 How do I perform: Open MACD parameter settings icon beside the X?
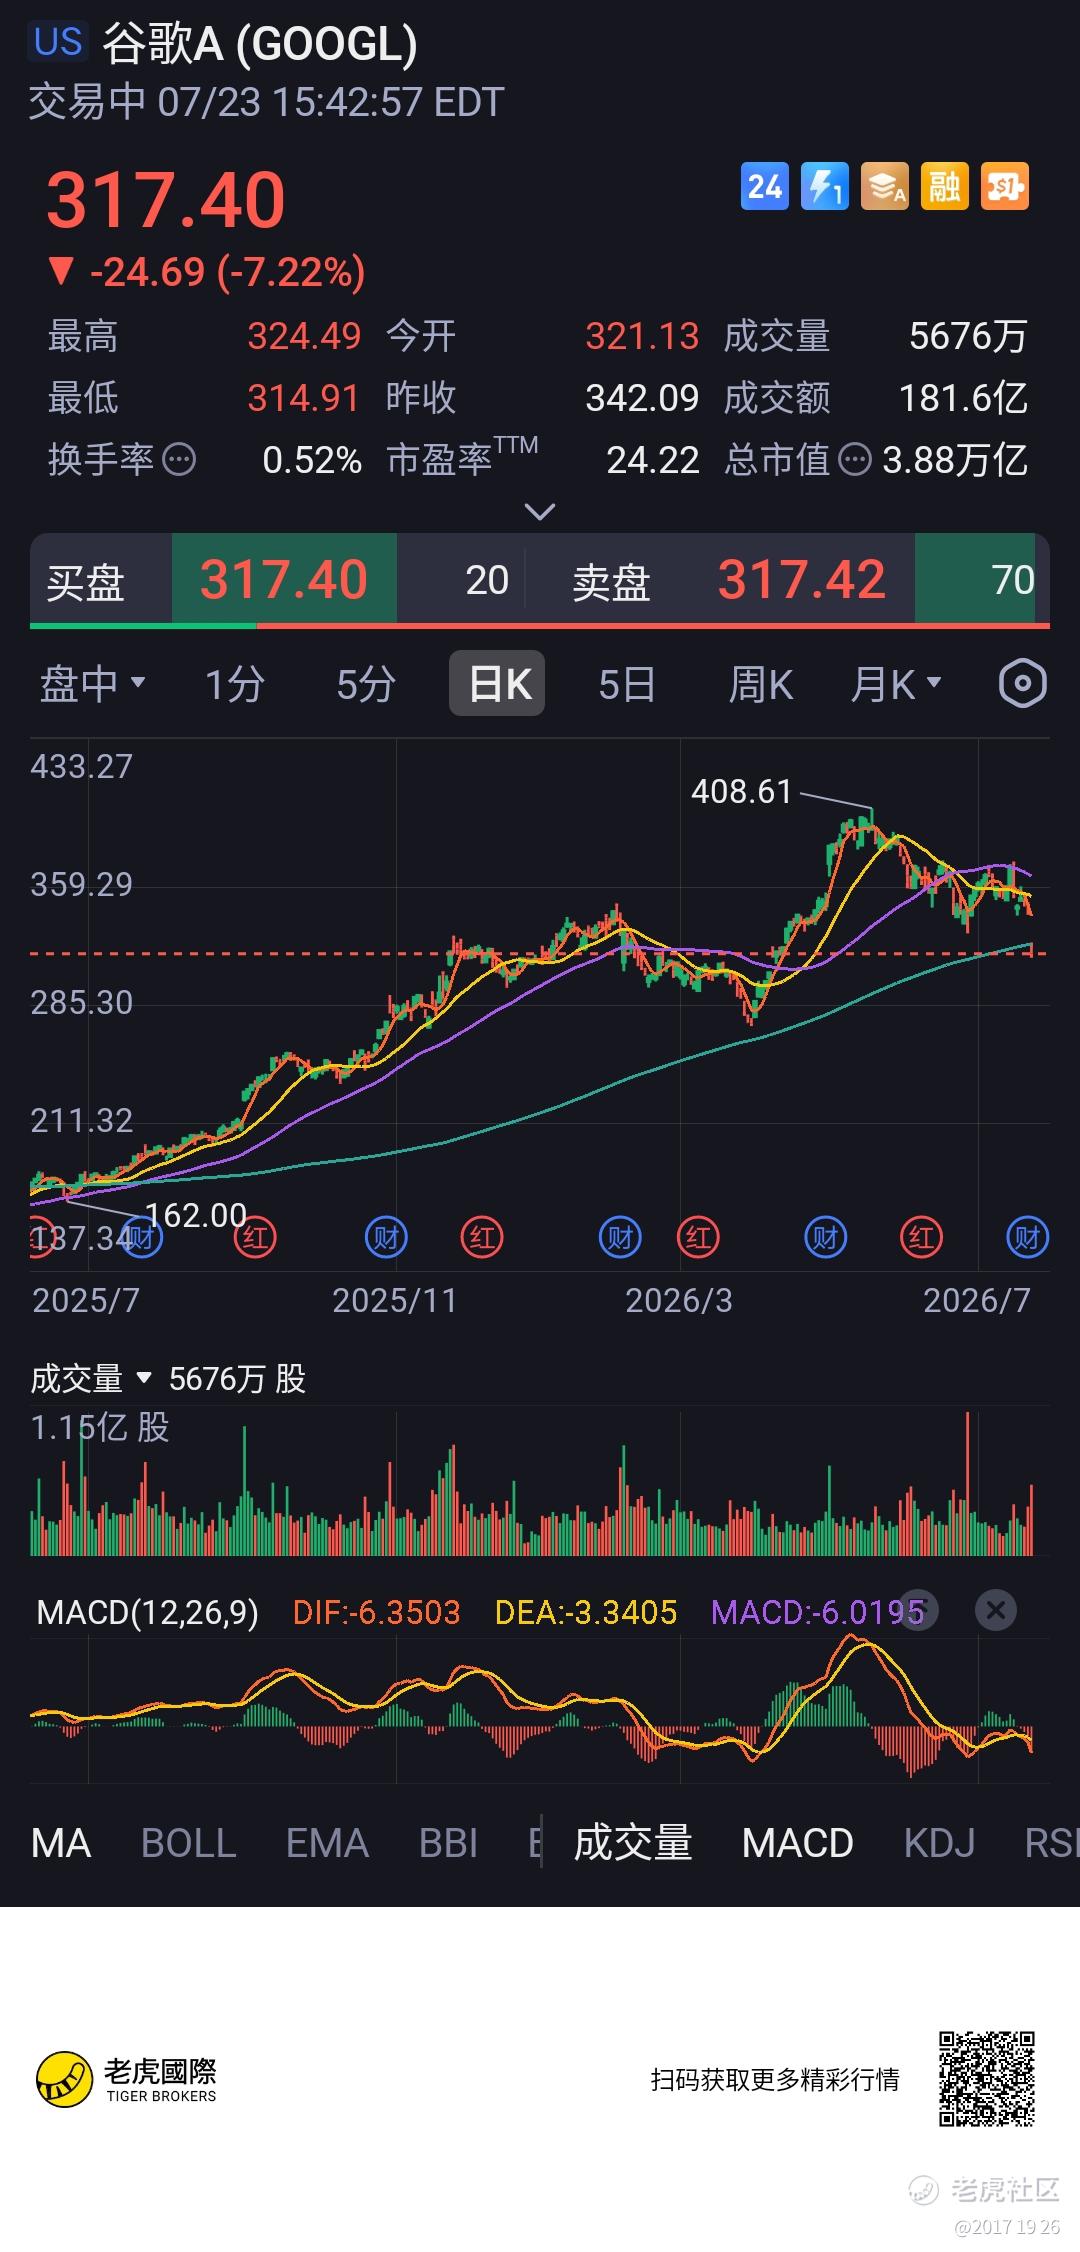click(918, 1610)
